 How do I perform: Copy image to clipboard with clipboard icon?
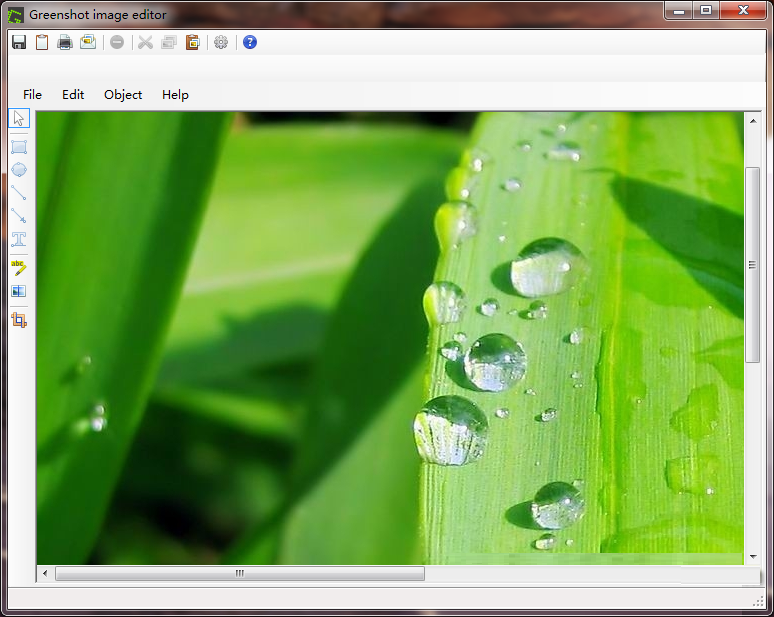42,42
